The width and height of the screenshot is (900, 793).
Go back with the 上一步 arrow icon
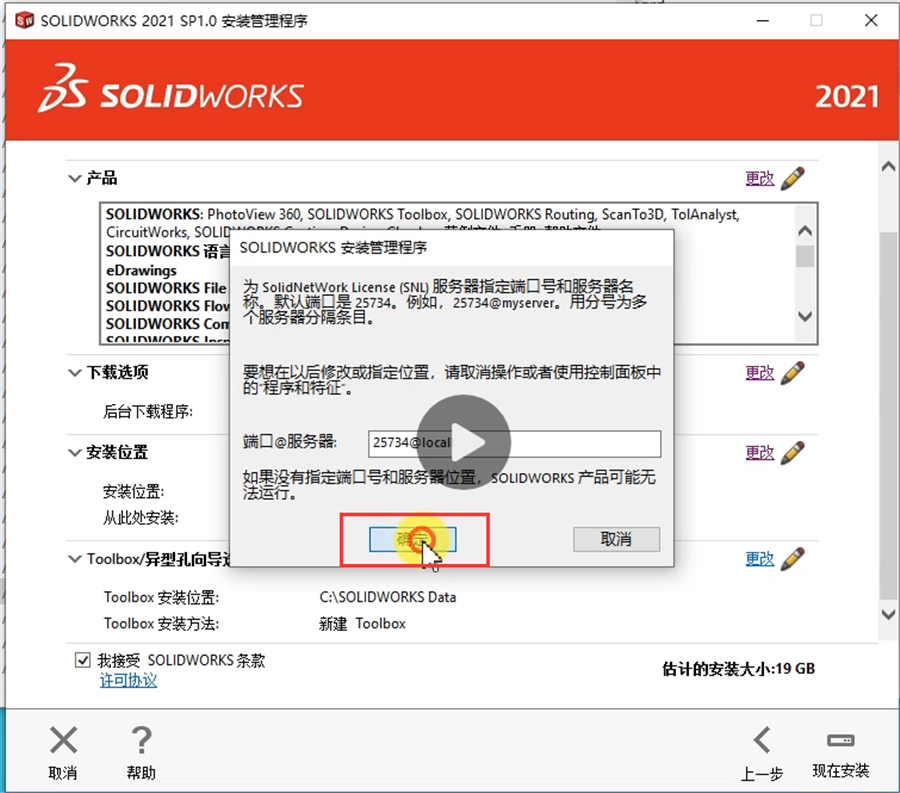[762, 740]
